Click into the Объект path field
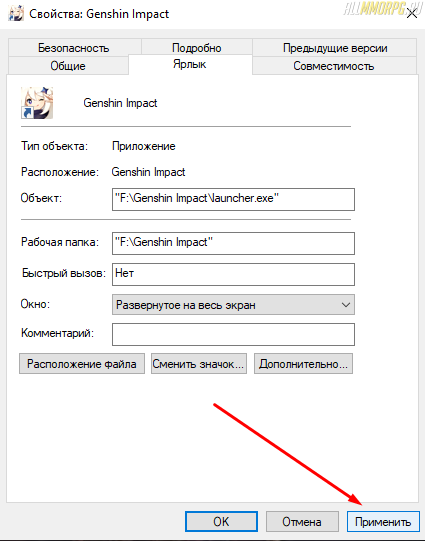Viewport: 425px width, 541px height. click(233, 199)
